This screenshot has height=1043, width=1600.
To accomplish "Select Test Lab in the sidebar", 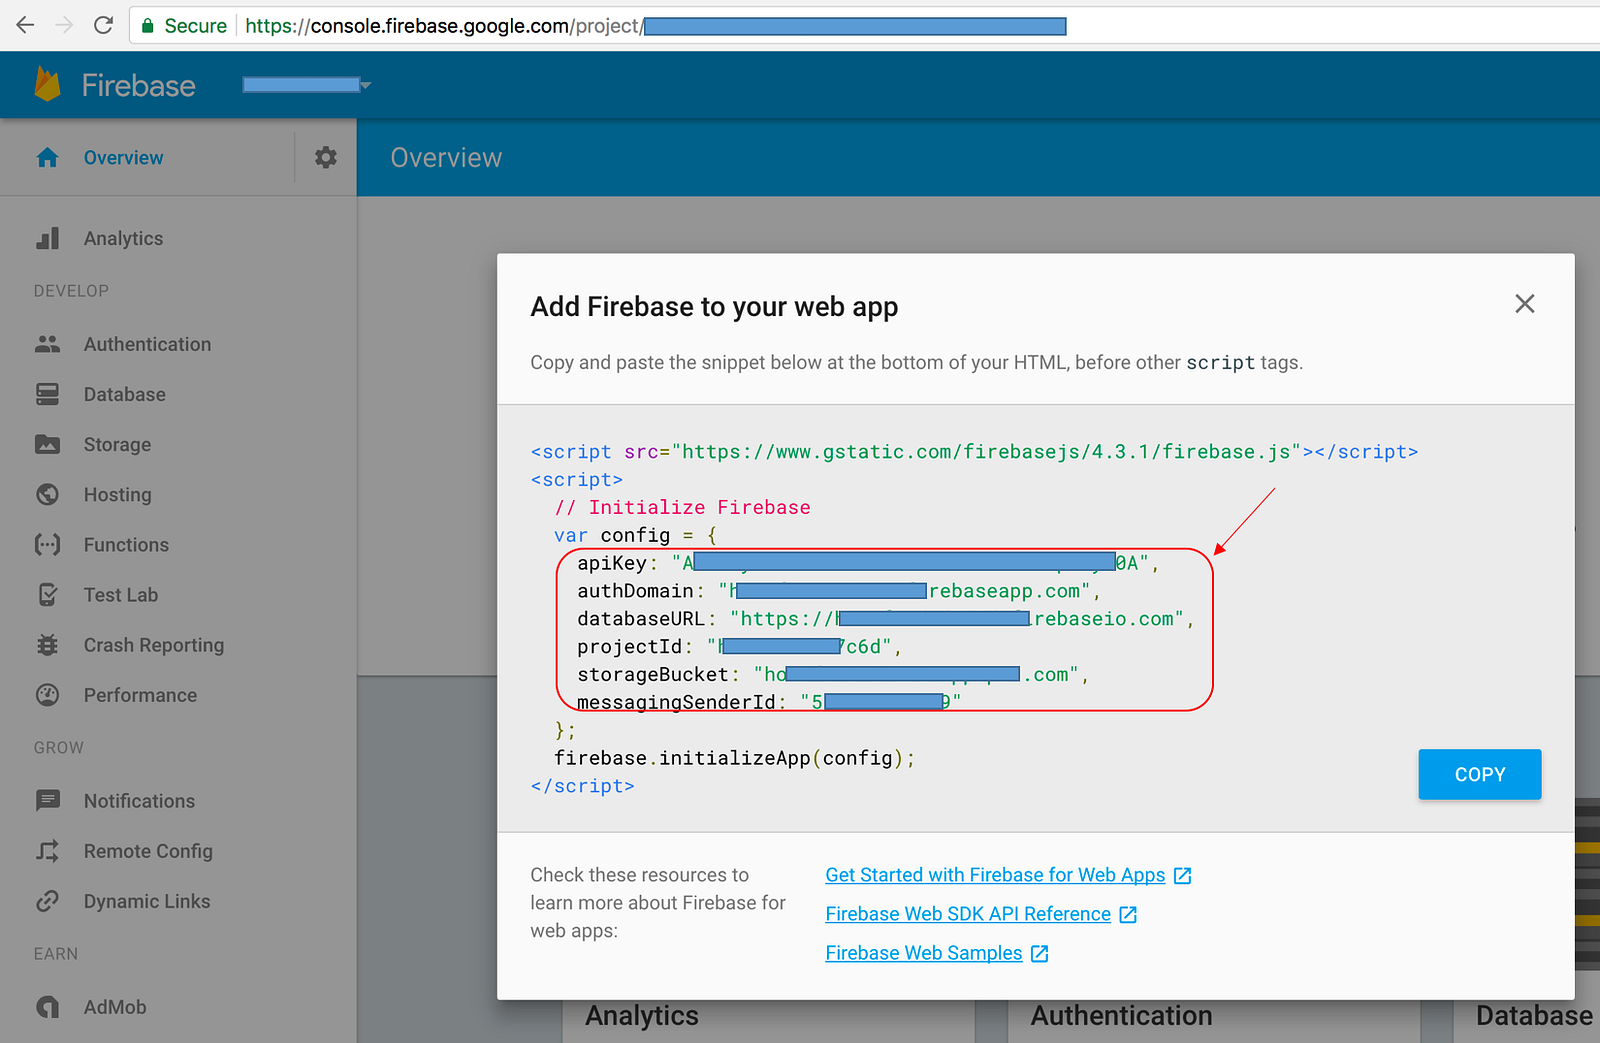I will (121, 595).
